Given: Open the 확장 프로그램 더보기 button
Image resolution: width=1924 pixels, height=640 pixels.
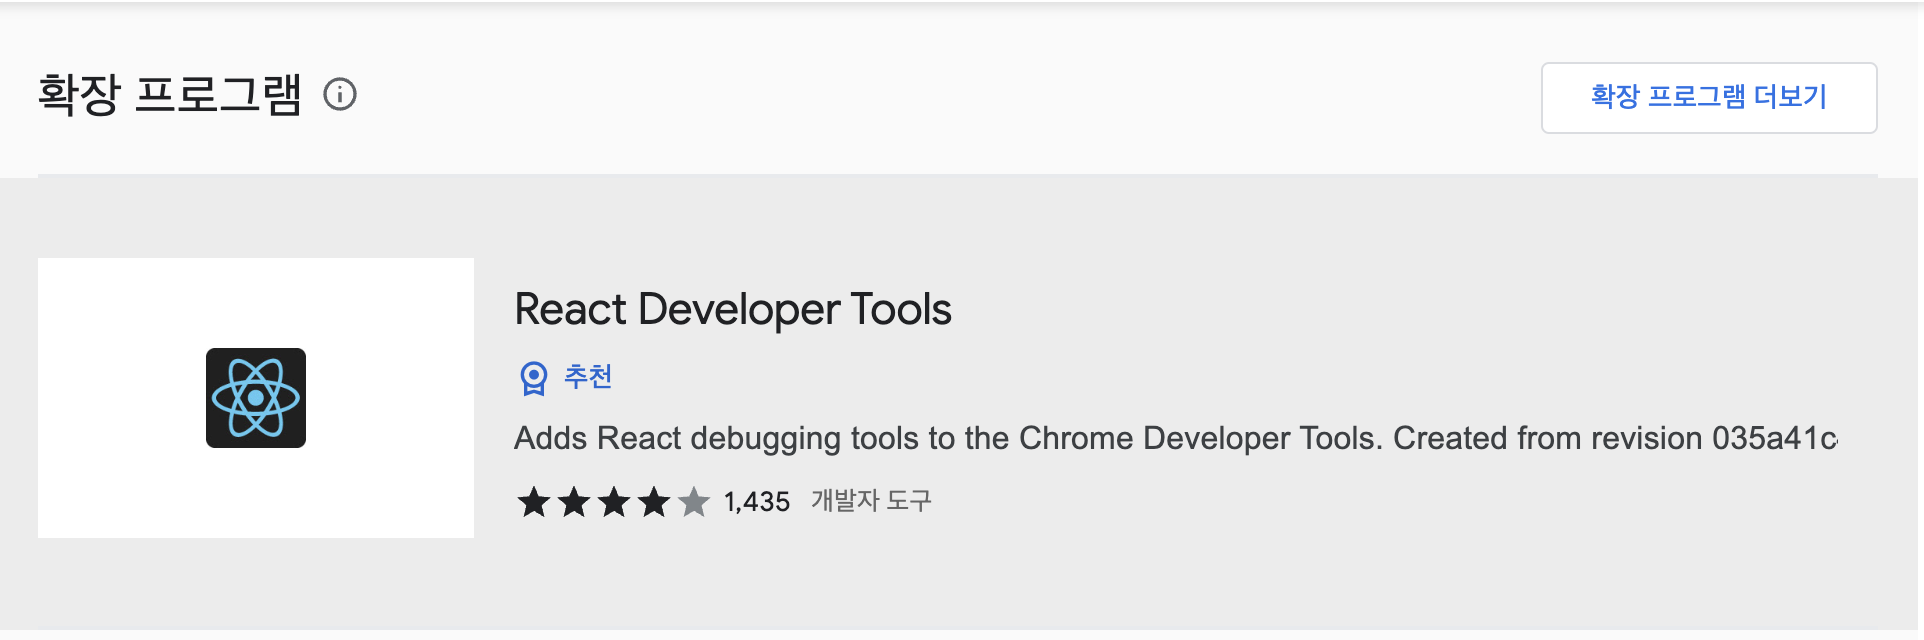Looking at the screenshot, I should point(1709,98).
